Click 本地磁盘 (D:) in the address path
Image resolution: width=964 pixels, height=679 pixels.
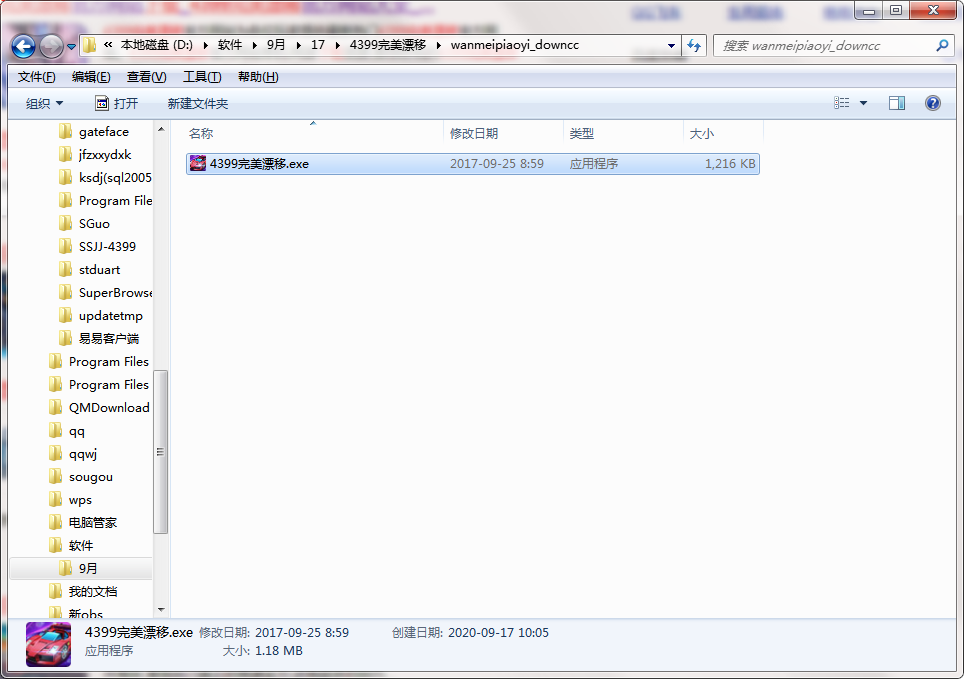[x=157, y=45]
